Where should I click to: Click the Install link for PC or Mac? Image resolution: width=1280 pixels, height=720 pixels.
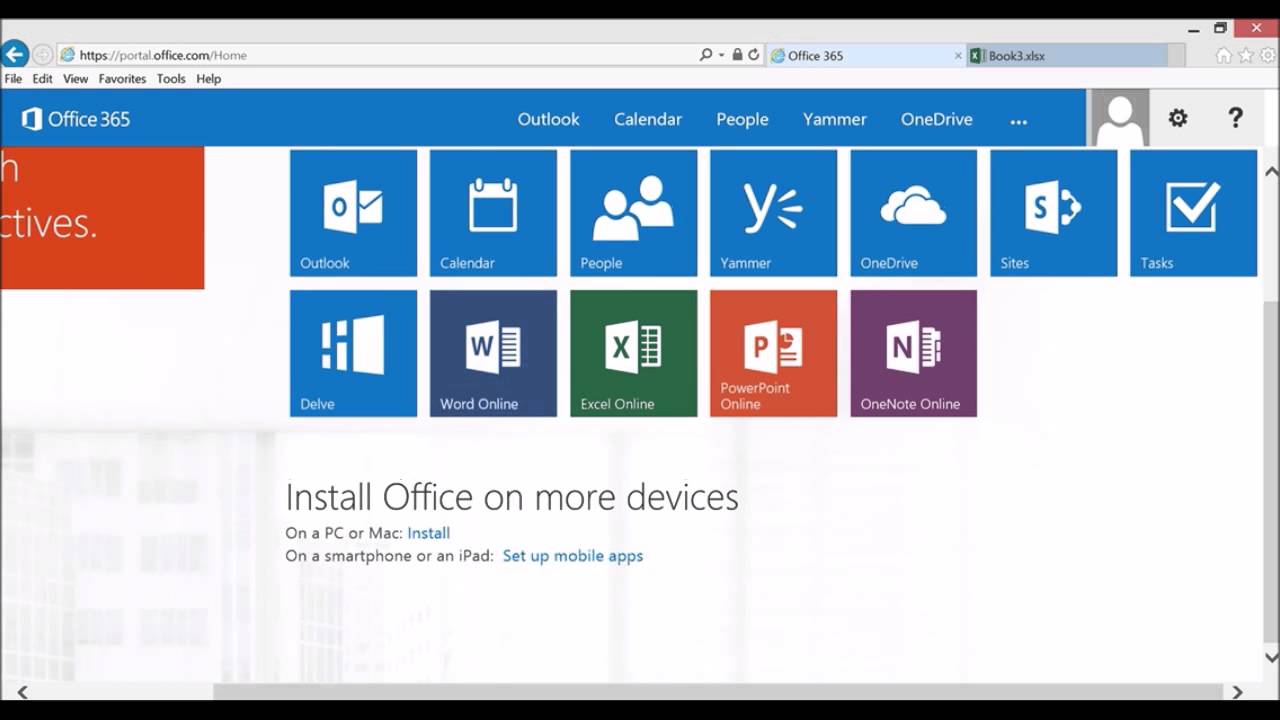tap(428, 533)
